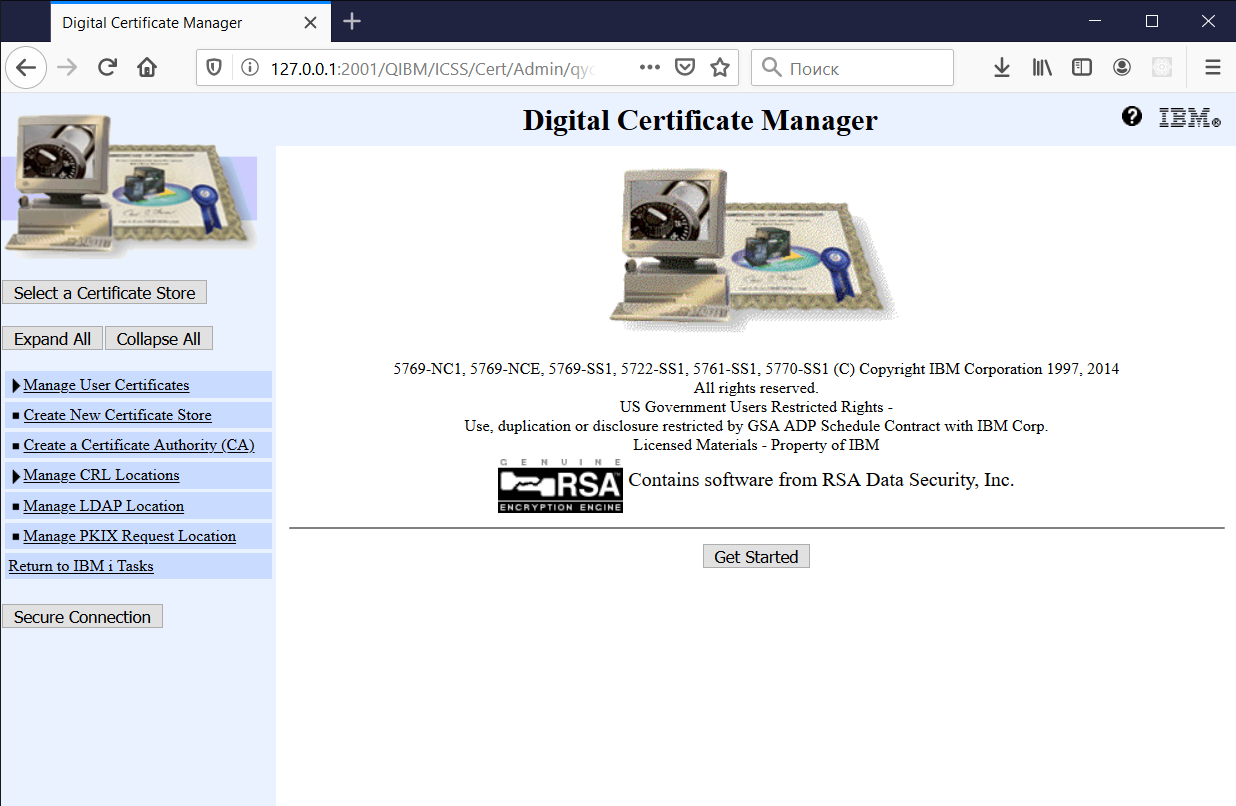Open the Help question mark icon
This screenshot has height=806, width=1236.
pyautogui.click(x=1132, y=117)
